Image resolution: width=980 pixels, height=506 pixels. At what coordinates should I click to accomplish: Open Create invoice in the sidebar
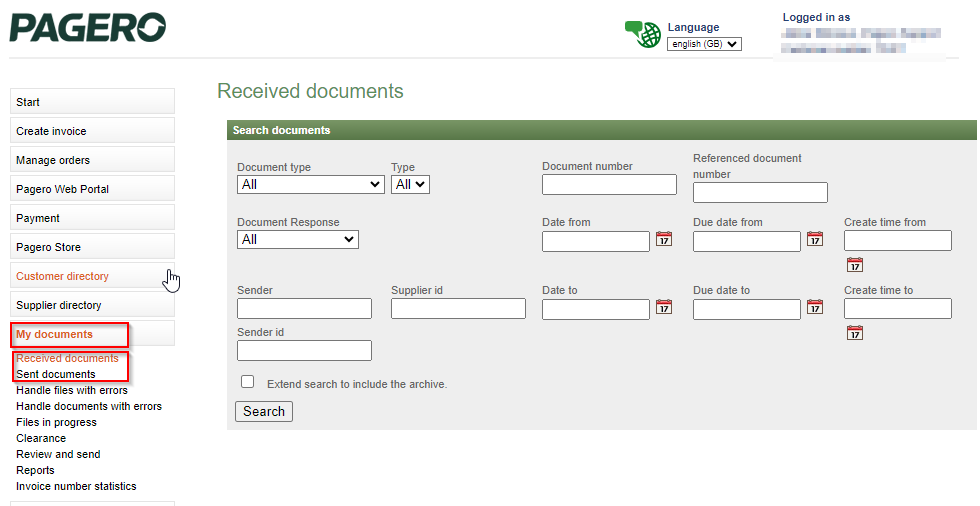click(92, 131)
